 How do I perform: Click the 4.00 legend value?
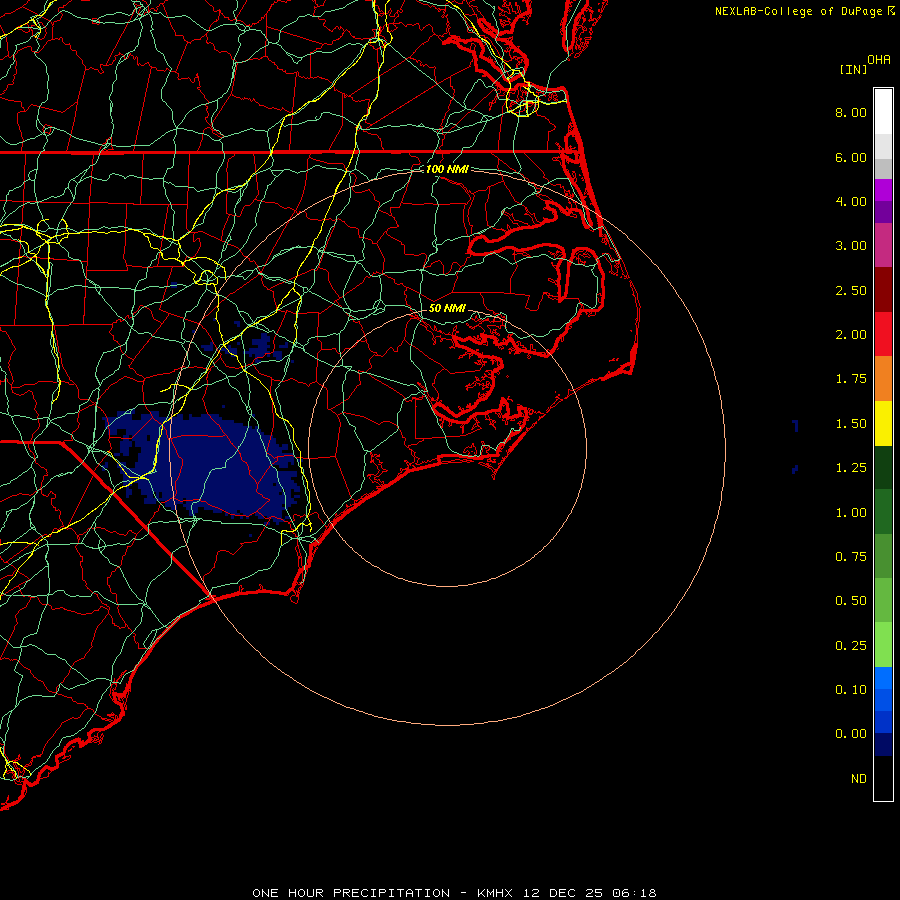pos(851,201)
